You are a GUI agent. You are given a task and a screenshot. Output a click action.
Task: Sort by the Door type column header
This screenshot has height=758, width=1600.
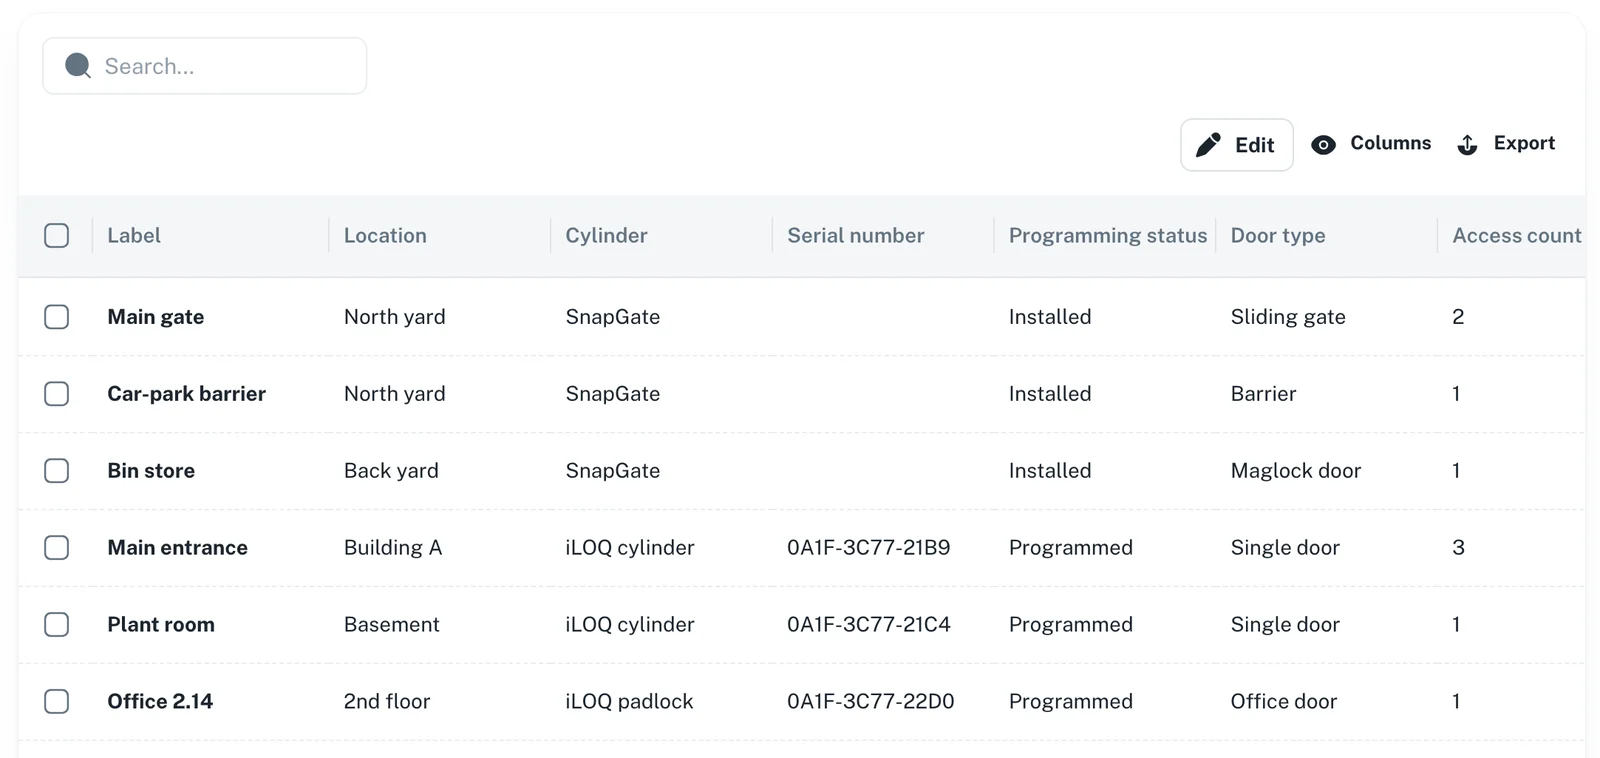coord(1278,235)
